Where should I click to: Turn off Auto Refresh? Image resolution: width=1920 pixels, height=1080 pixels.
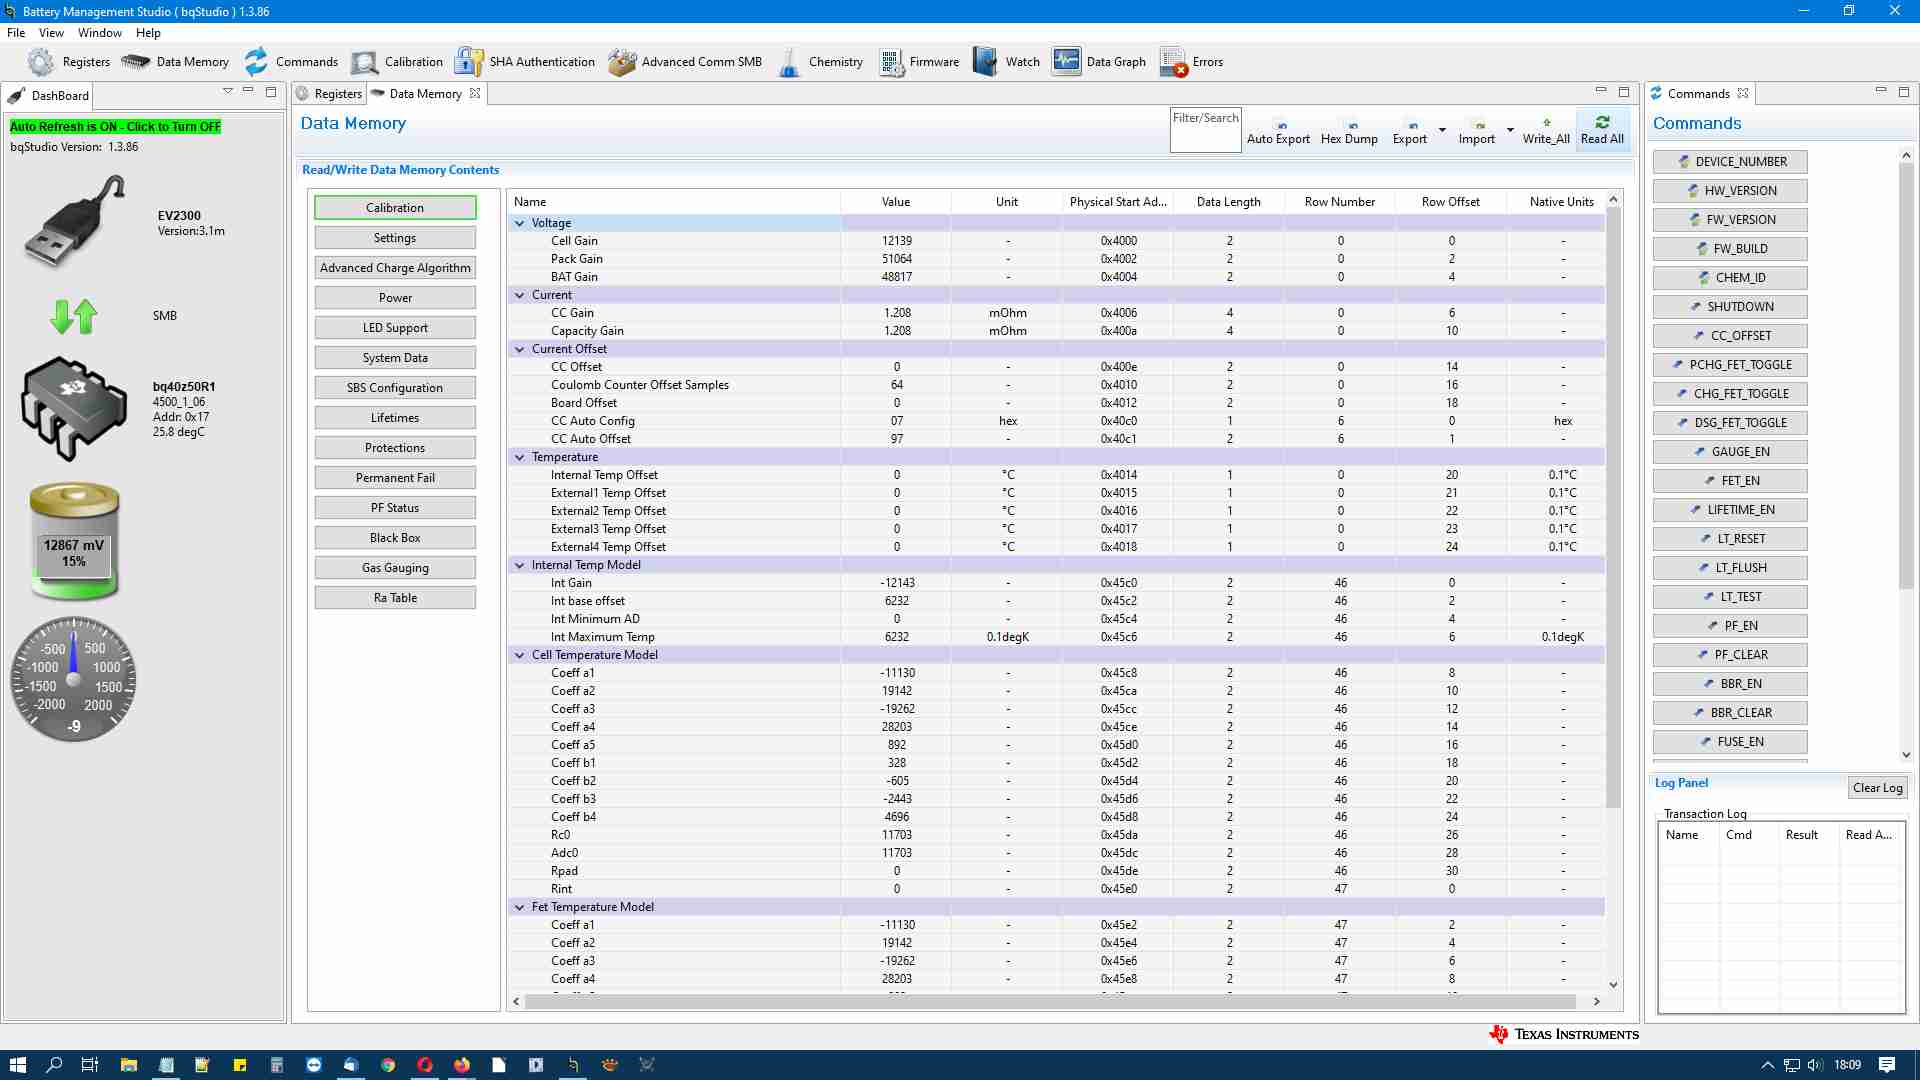point(117,127)
